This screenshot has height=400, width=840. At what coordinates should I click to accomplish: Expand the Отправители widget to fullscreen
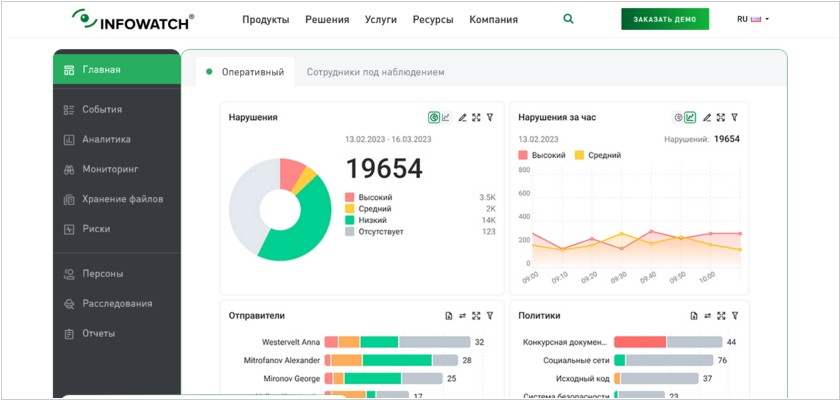point(476,316)
